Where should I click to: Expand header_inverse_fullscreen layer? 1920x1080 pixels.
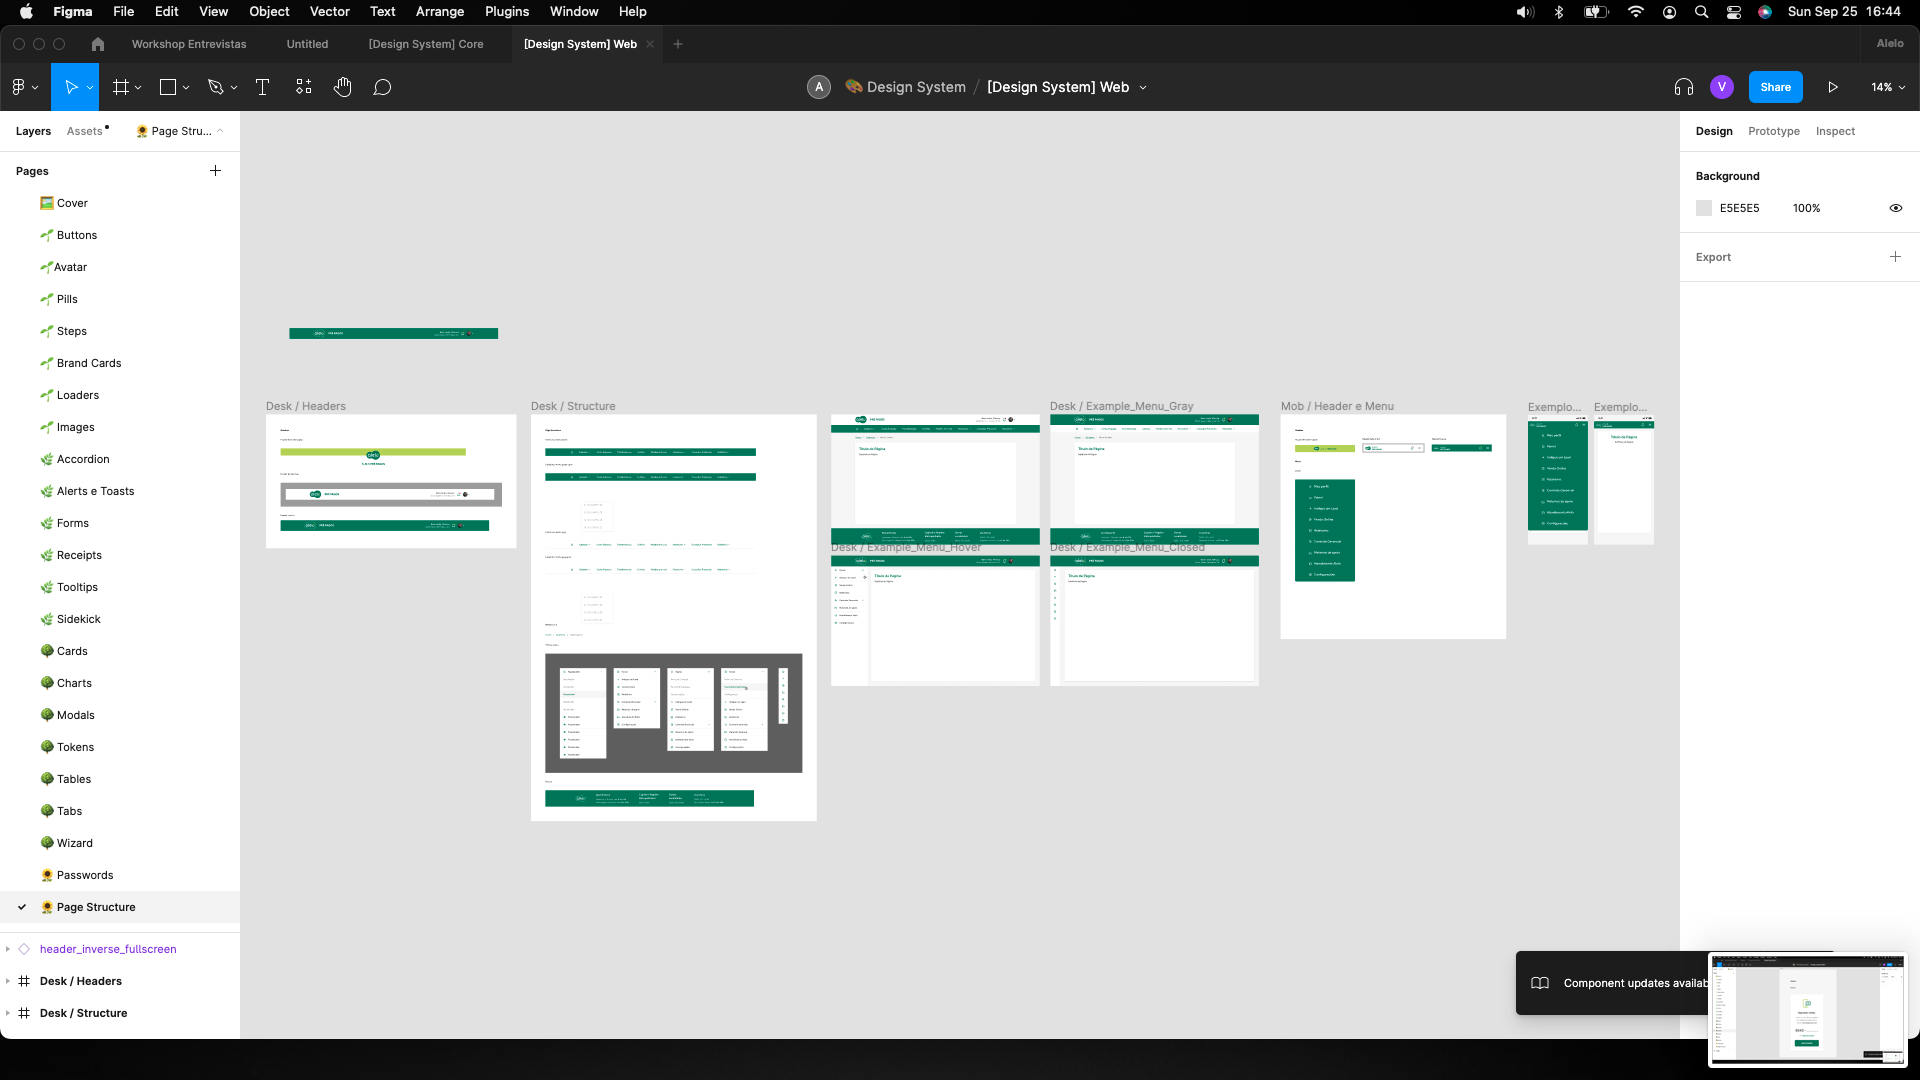click(8, 949)
